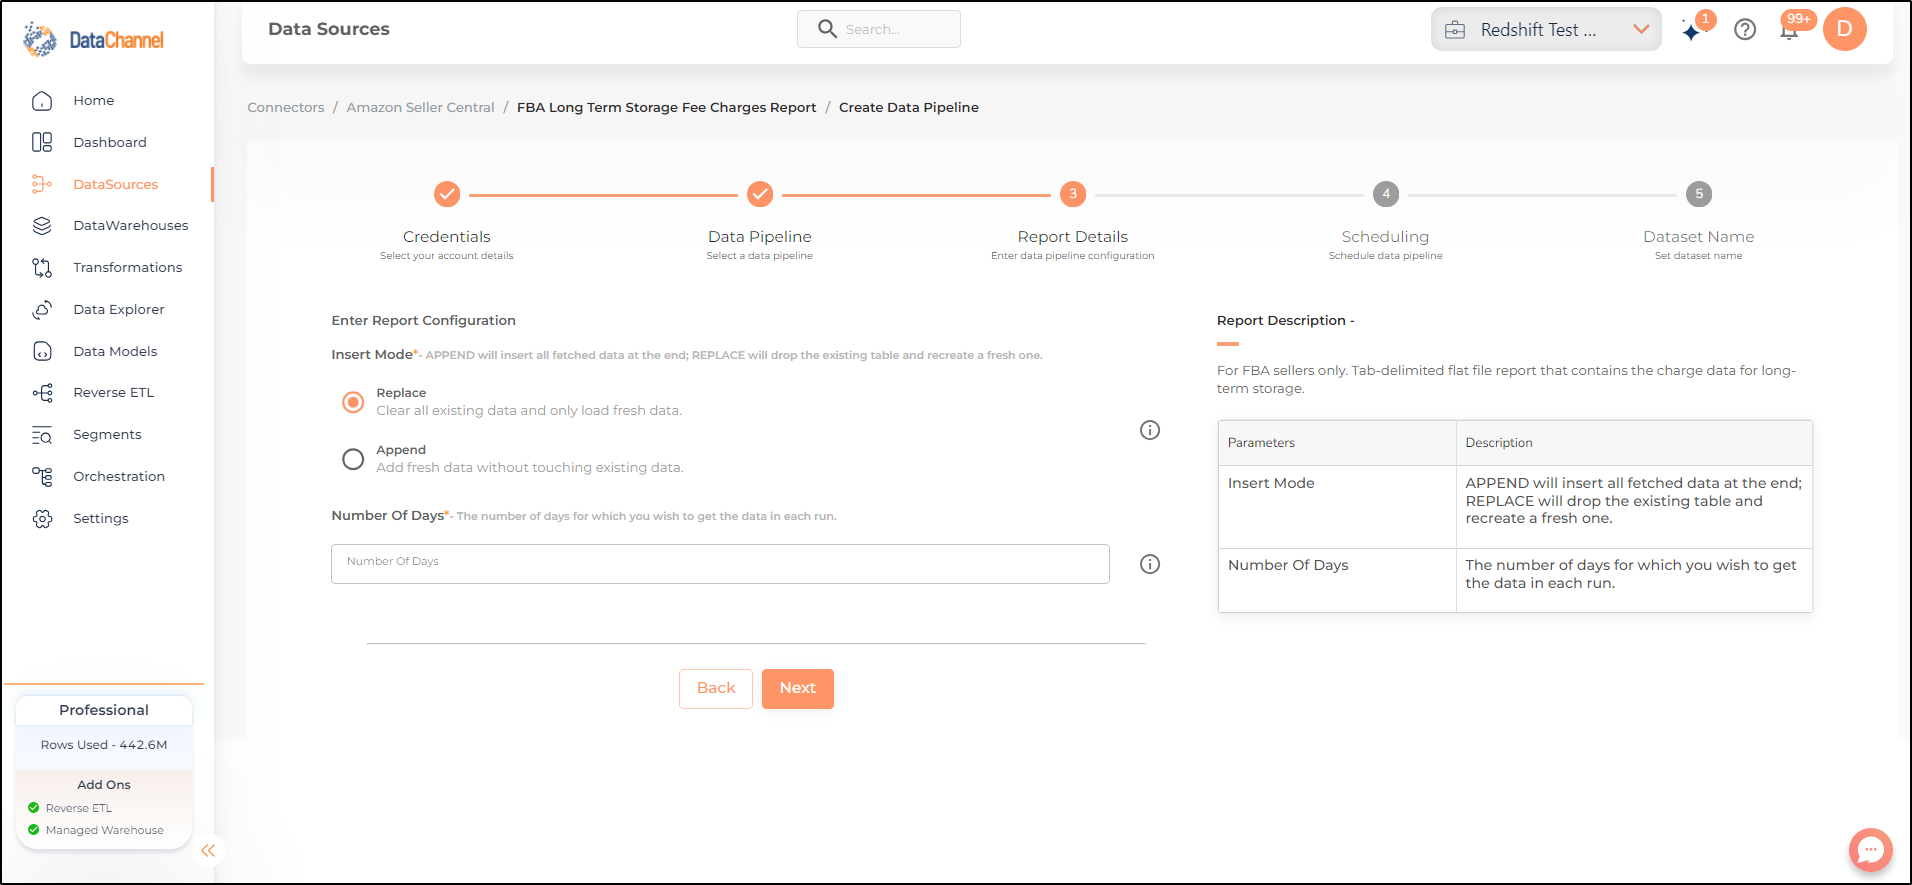The image size is (1912, 885).
Task: Click the DataWarehouses stack icon
Action: pyautogui.click(x=42, y=226)
